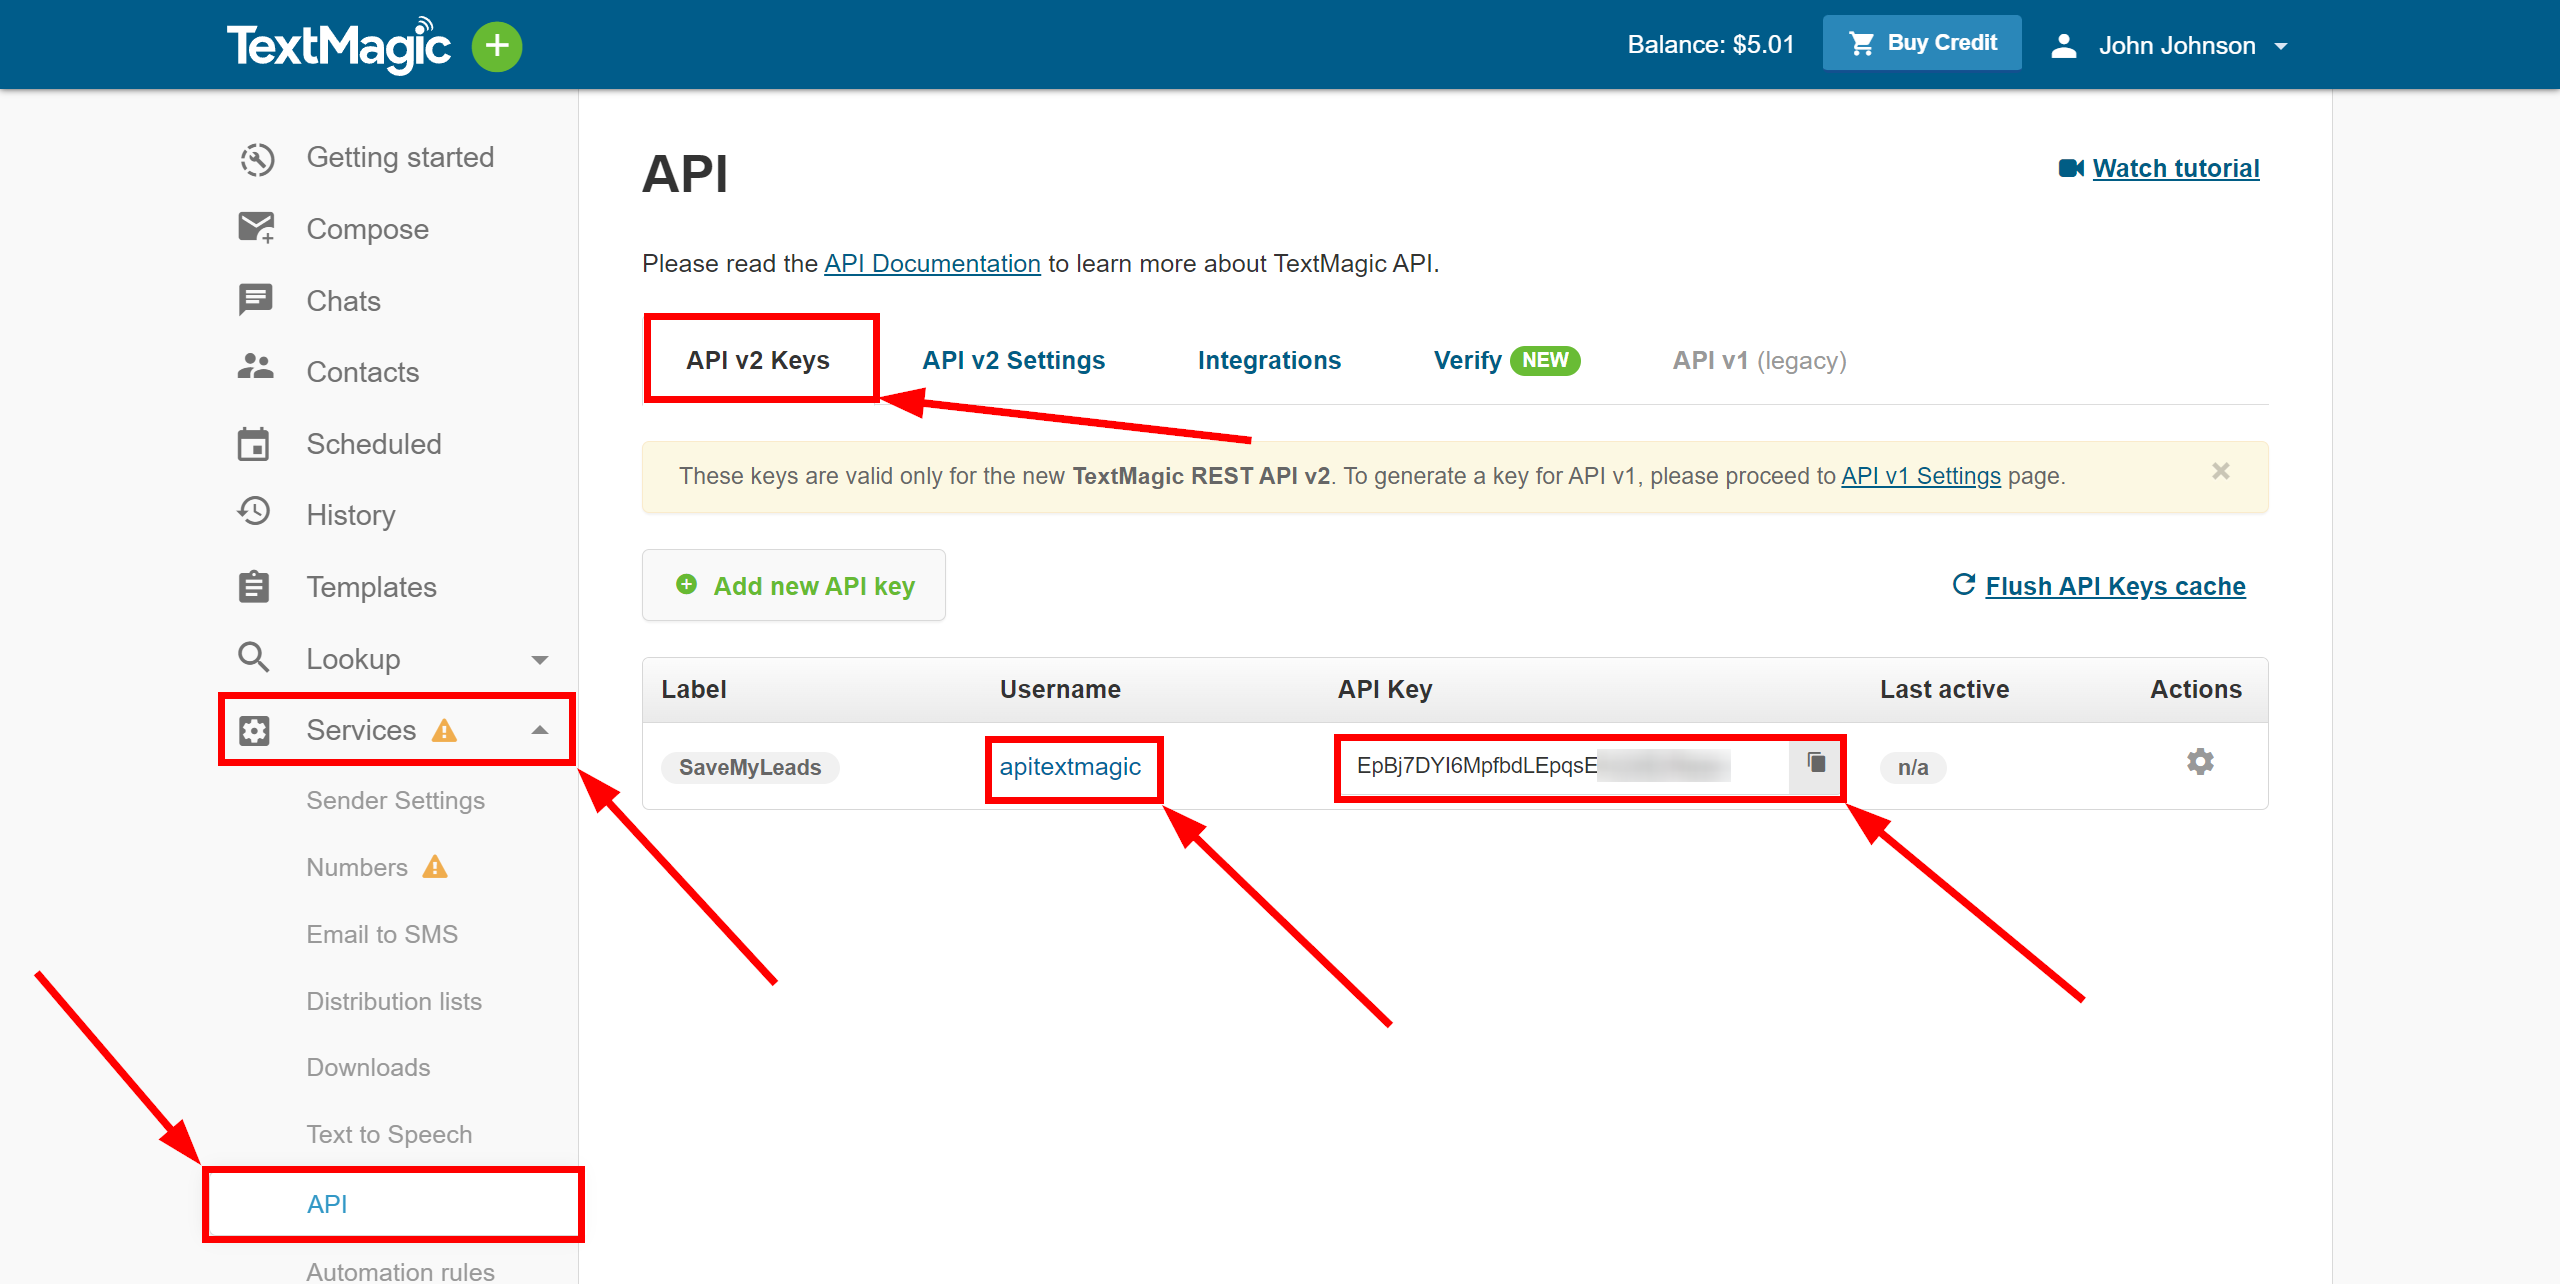Click the Buy Credit button
This screenshot has height=1284, width=2560.
pos(1922,43)
